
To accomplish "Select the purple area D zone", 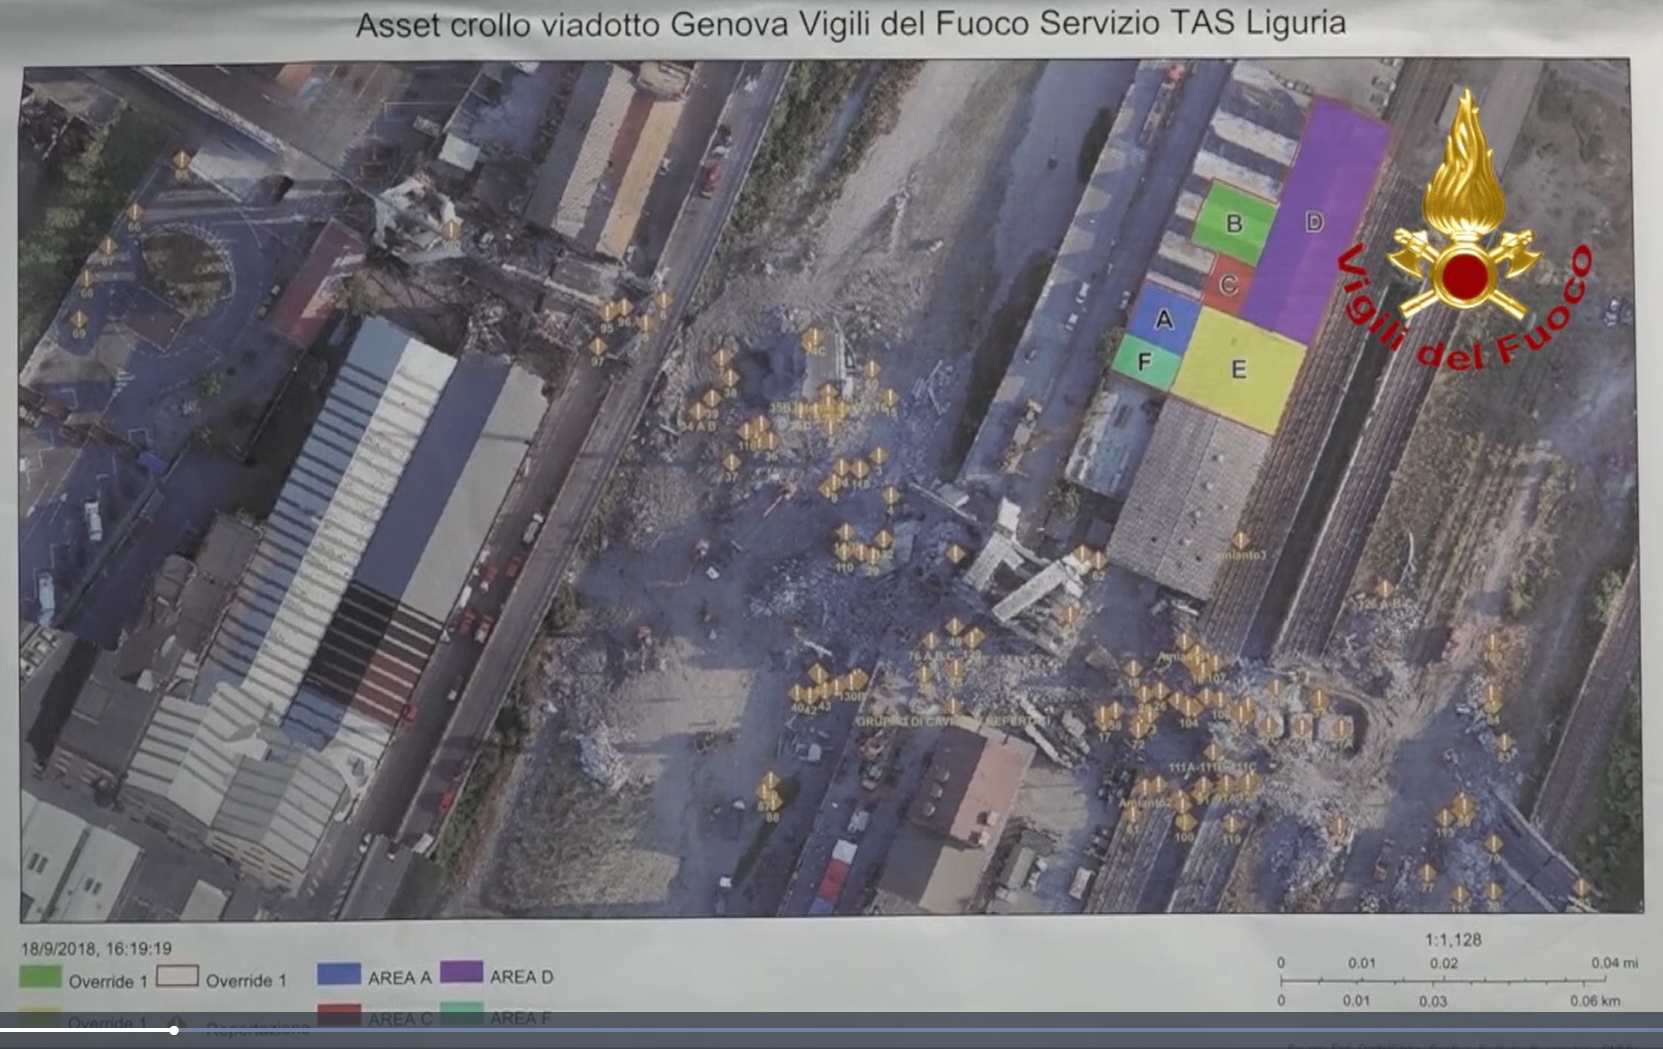I will click(x=1315, y=222).
